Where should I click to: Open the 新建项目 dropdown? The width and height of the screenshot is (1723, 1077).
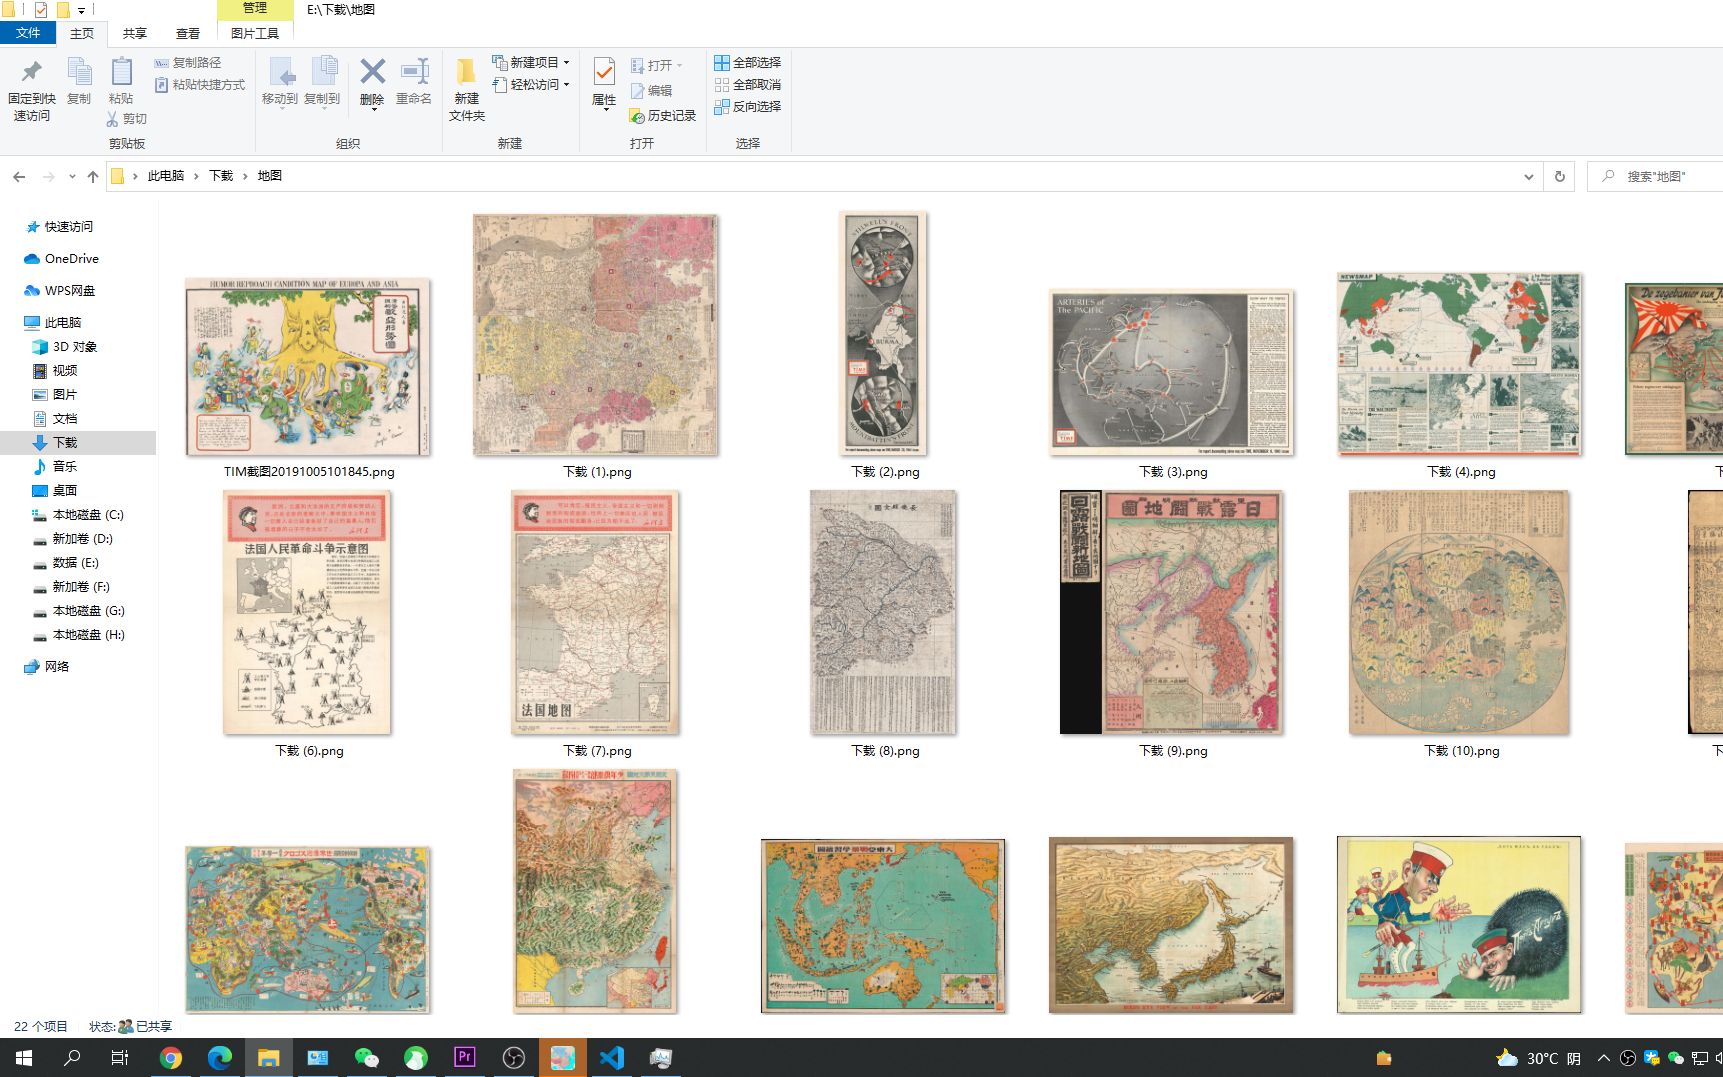[531, 62]
